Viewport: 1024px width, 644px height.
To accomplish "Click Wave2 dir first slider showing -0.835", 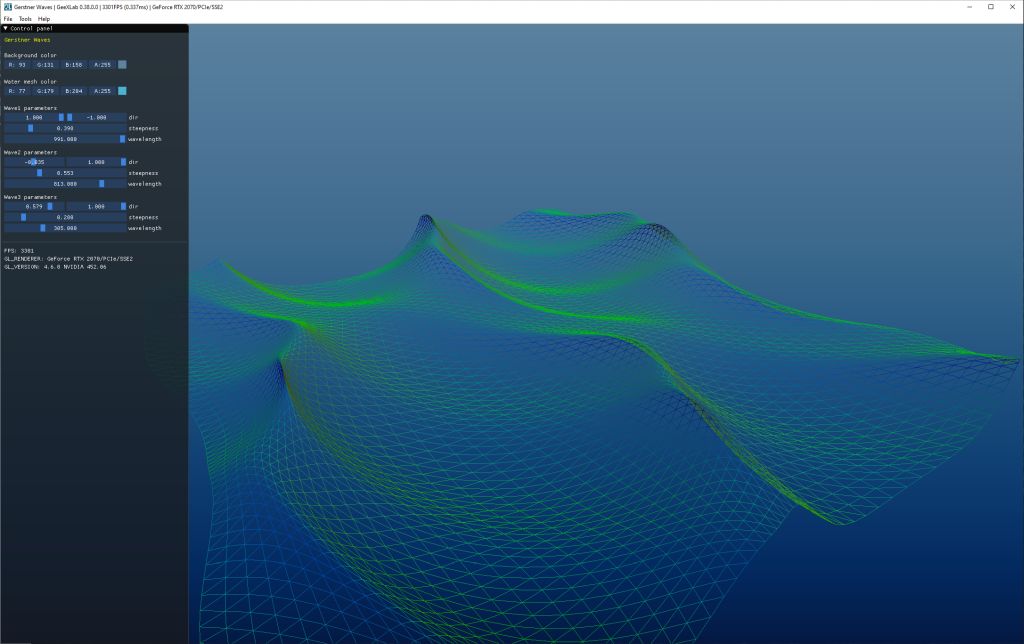I will (x=34, y=162).
